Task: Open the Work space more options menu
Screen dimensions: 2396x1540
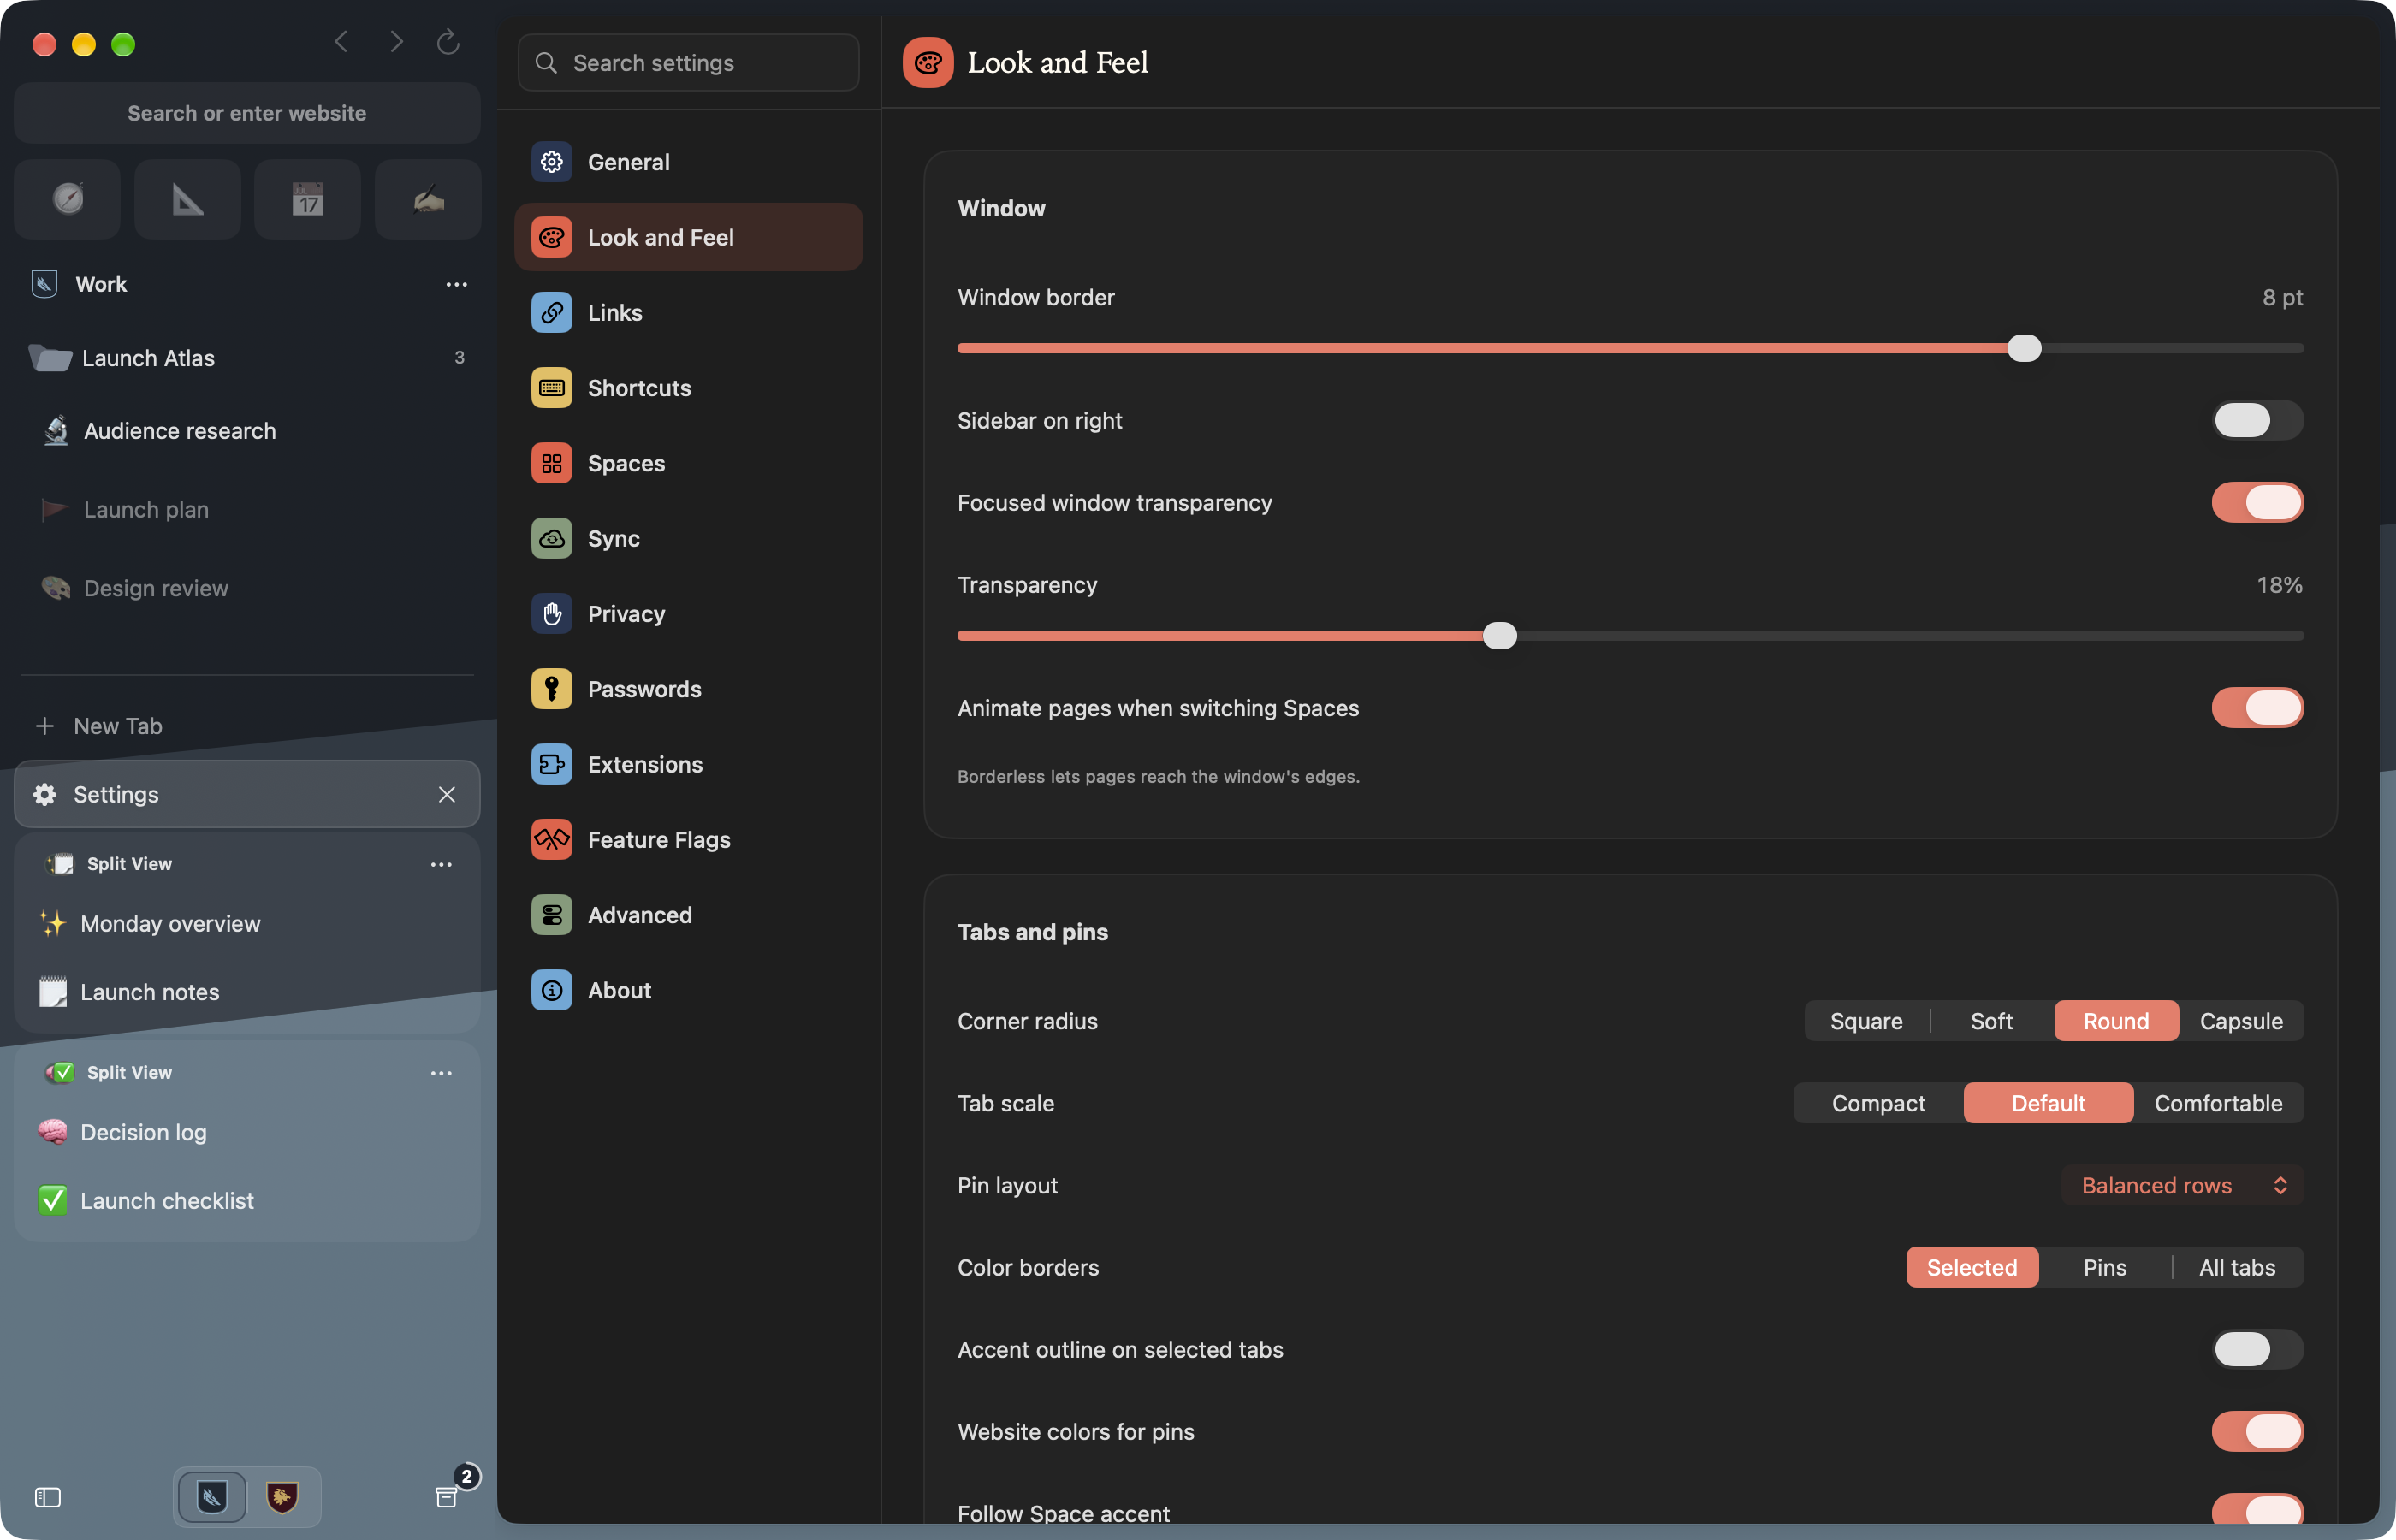Action: pos(457,284)
